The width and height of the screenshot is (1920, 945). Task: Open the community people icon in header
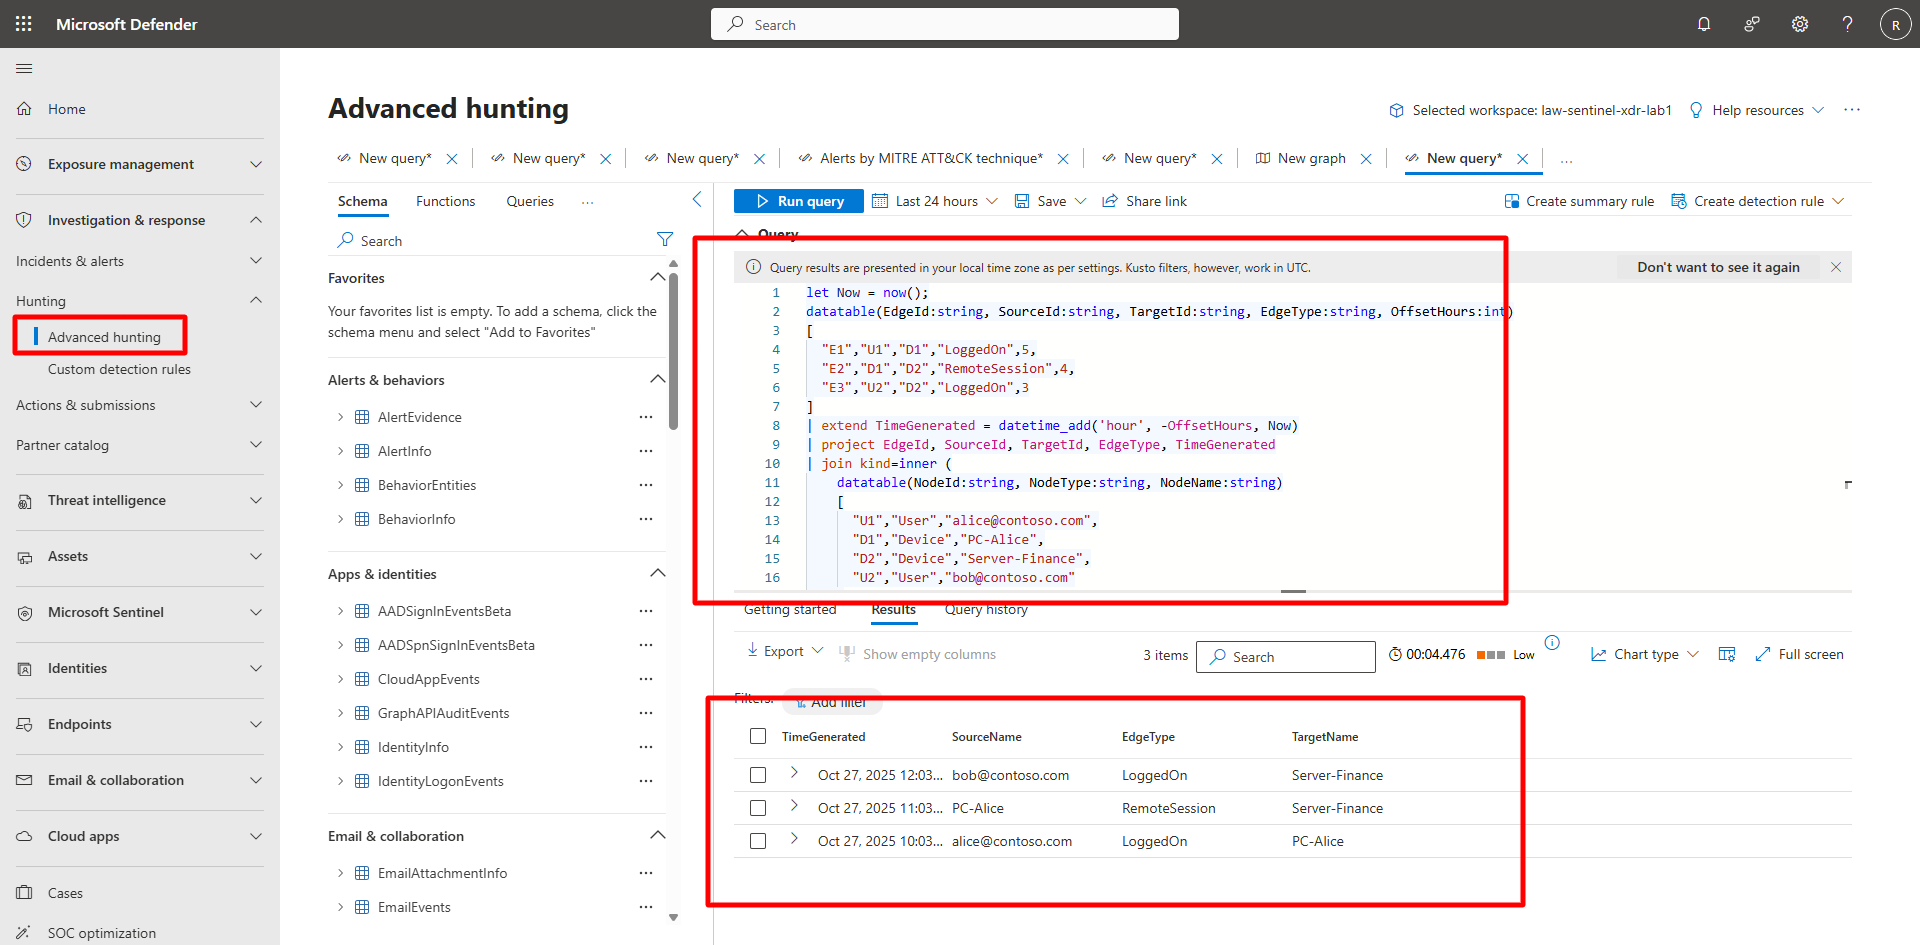[1752, 24]
